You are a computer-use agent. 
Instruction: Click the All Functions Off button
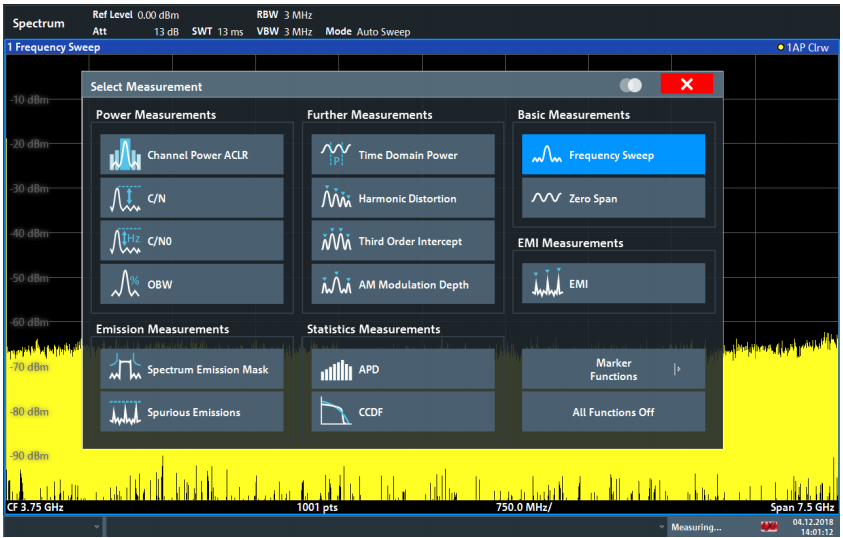613,412
